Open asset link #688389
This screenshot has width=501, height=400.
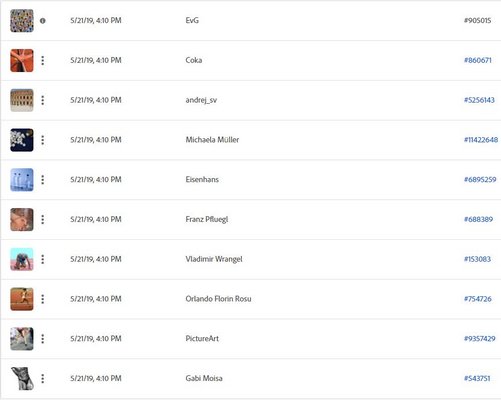[x=478, y=219]
